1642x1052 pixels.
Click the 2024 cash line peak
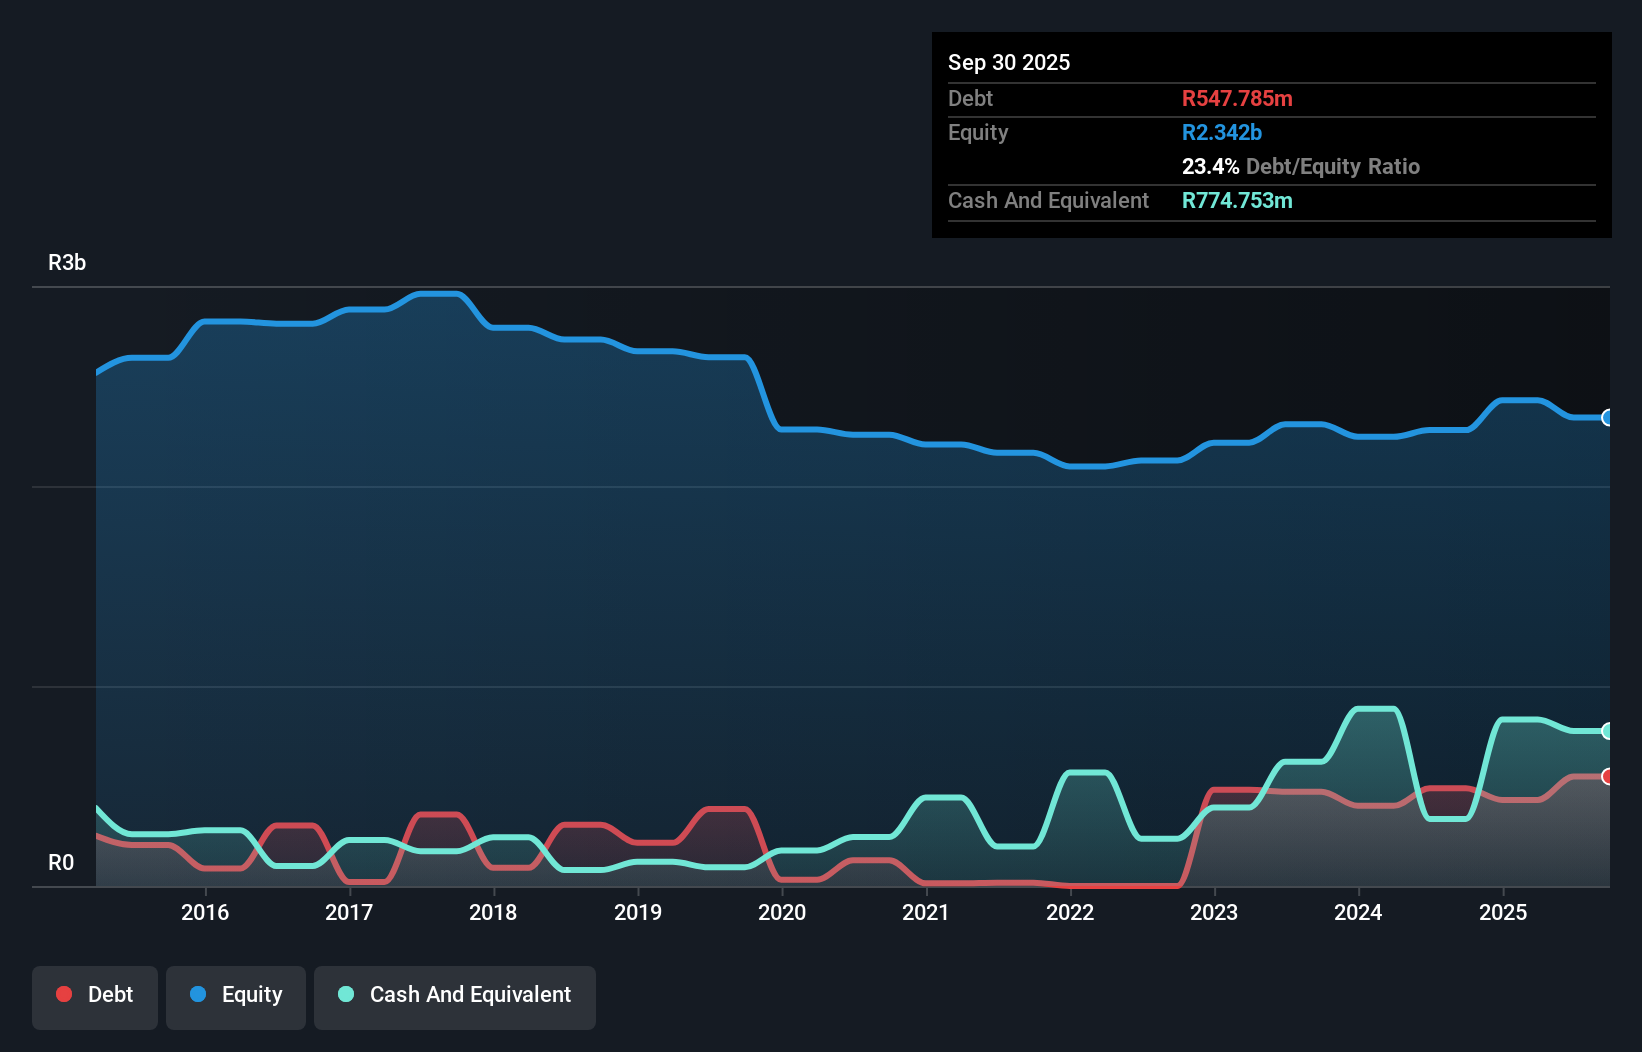[x=1372, y=708]
